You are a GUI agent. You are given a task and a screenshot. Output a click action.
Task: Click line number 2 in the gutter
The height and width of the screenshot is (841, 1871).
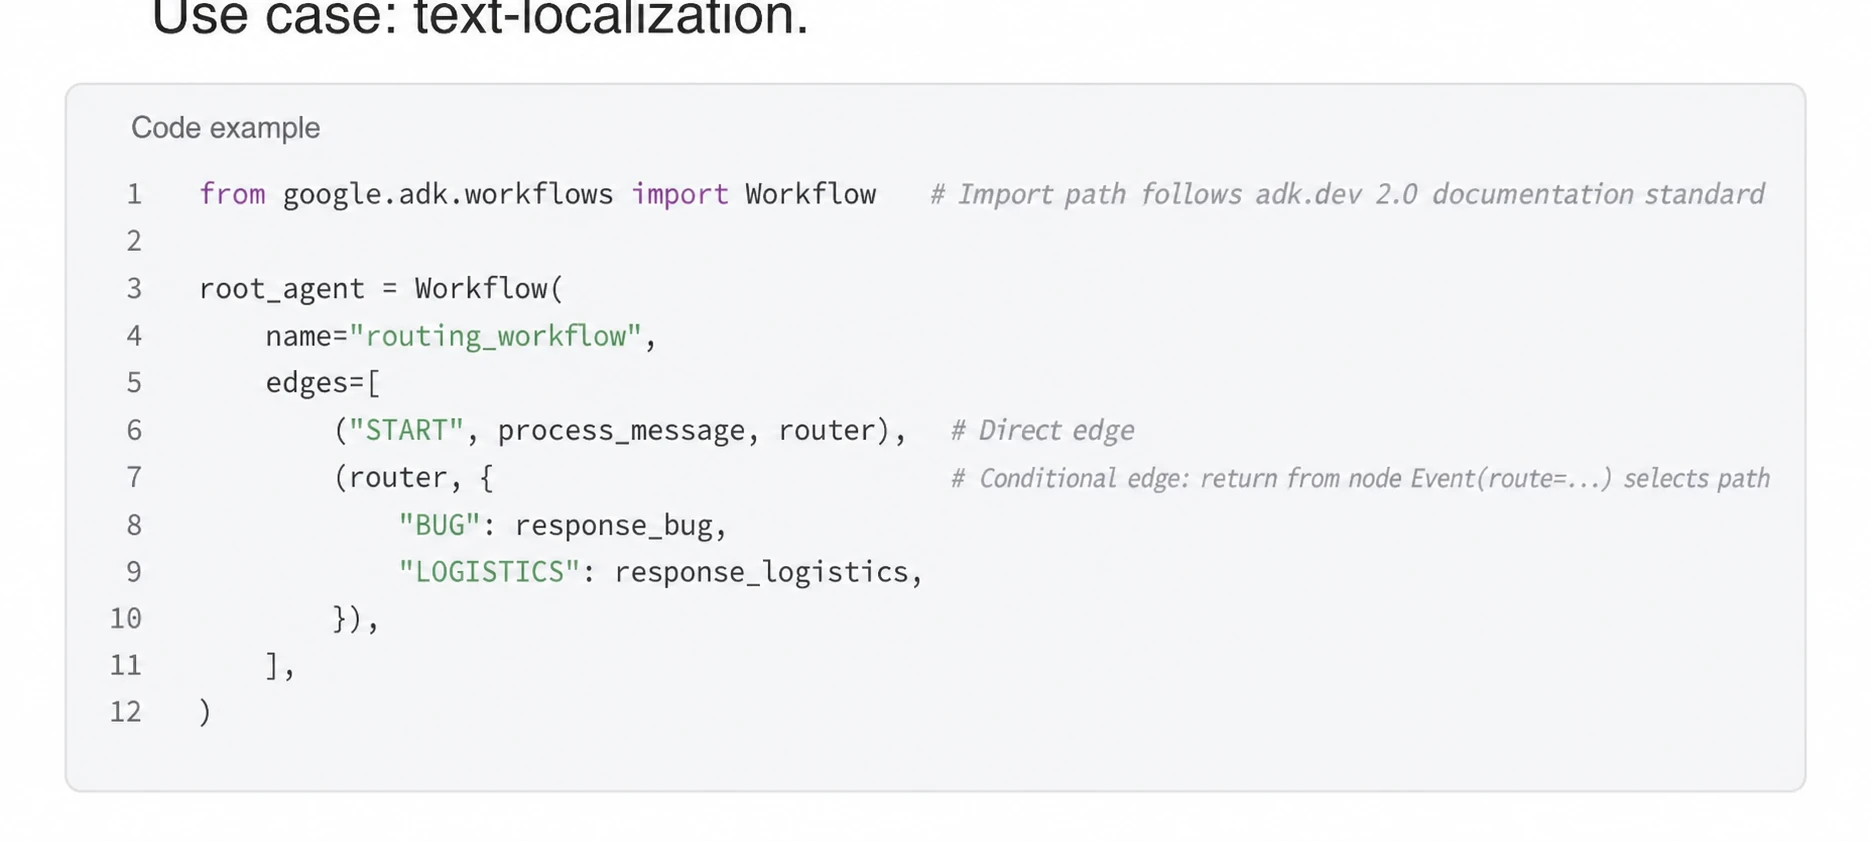tap(134, 241)
